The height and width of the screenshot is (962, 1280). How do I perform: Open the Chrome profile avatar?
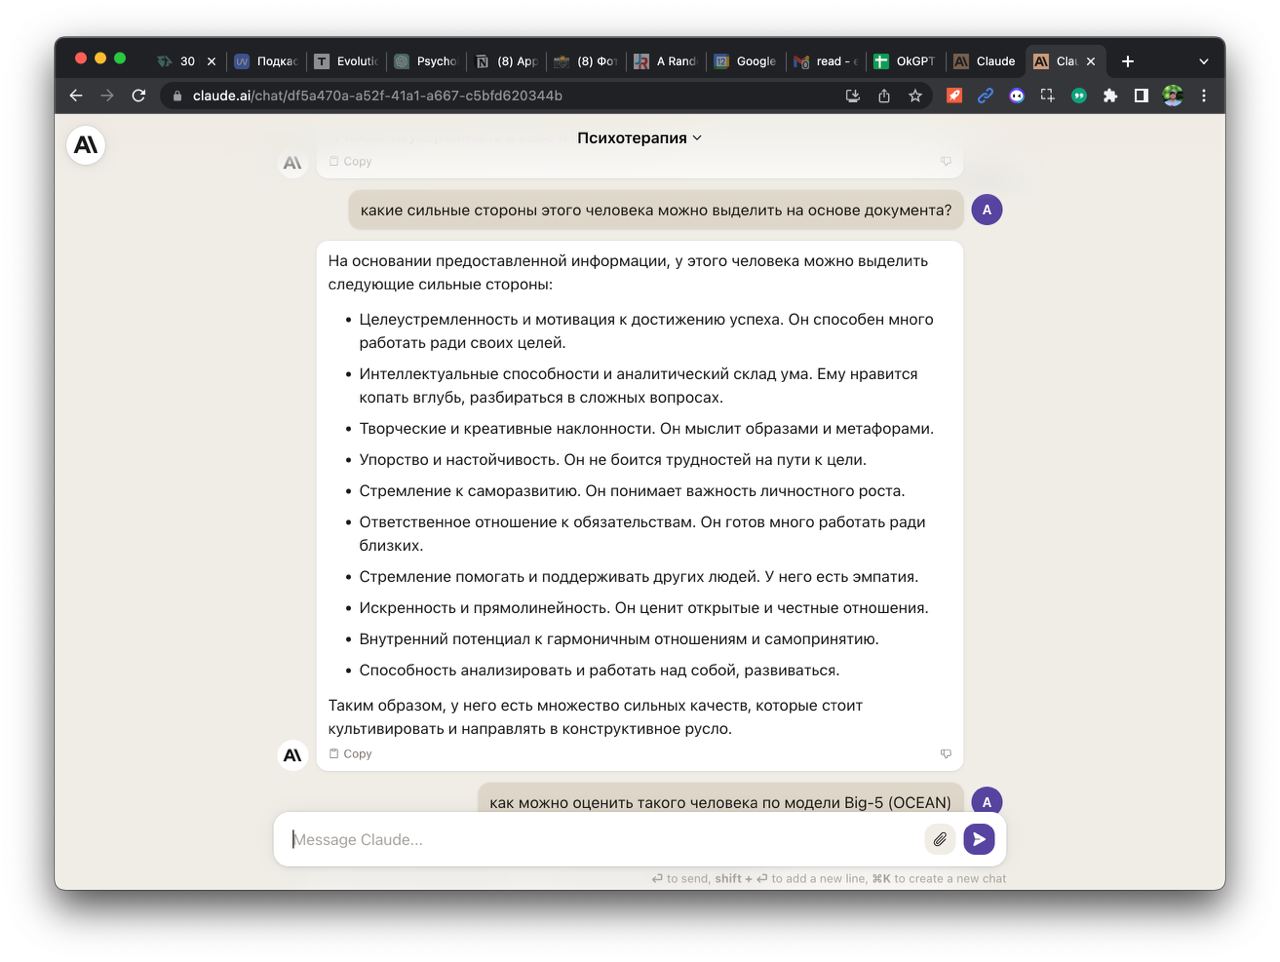[1173, 95]
